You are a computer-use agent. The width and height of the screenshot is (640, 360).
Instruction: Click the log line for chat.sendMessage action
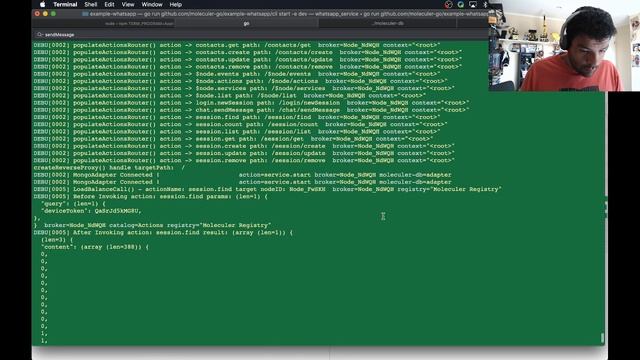251,110
